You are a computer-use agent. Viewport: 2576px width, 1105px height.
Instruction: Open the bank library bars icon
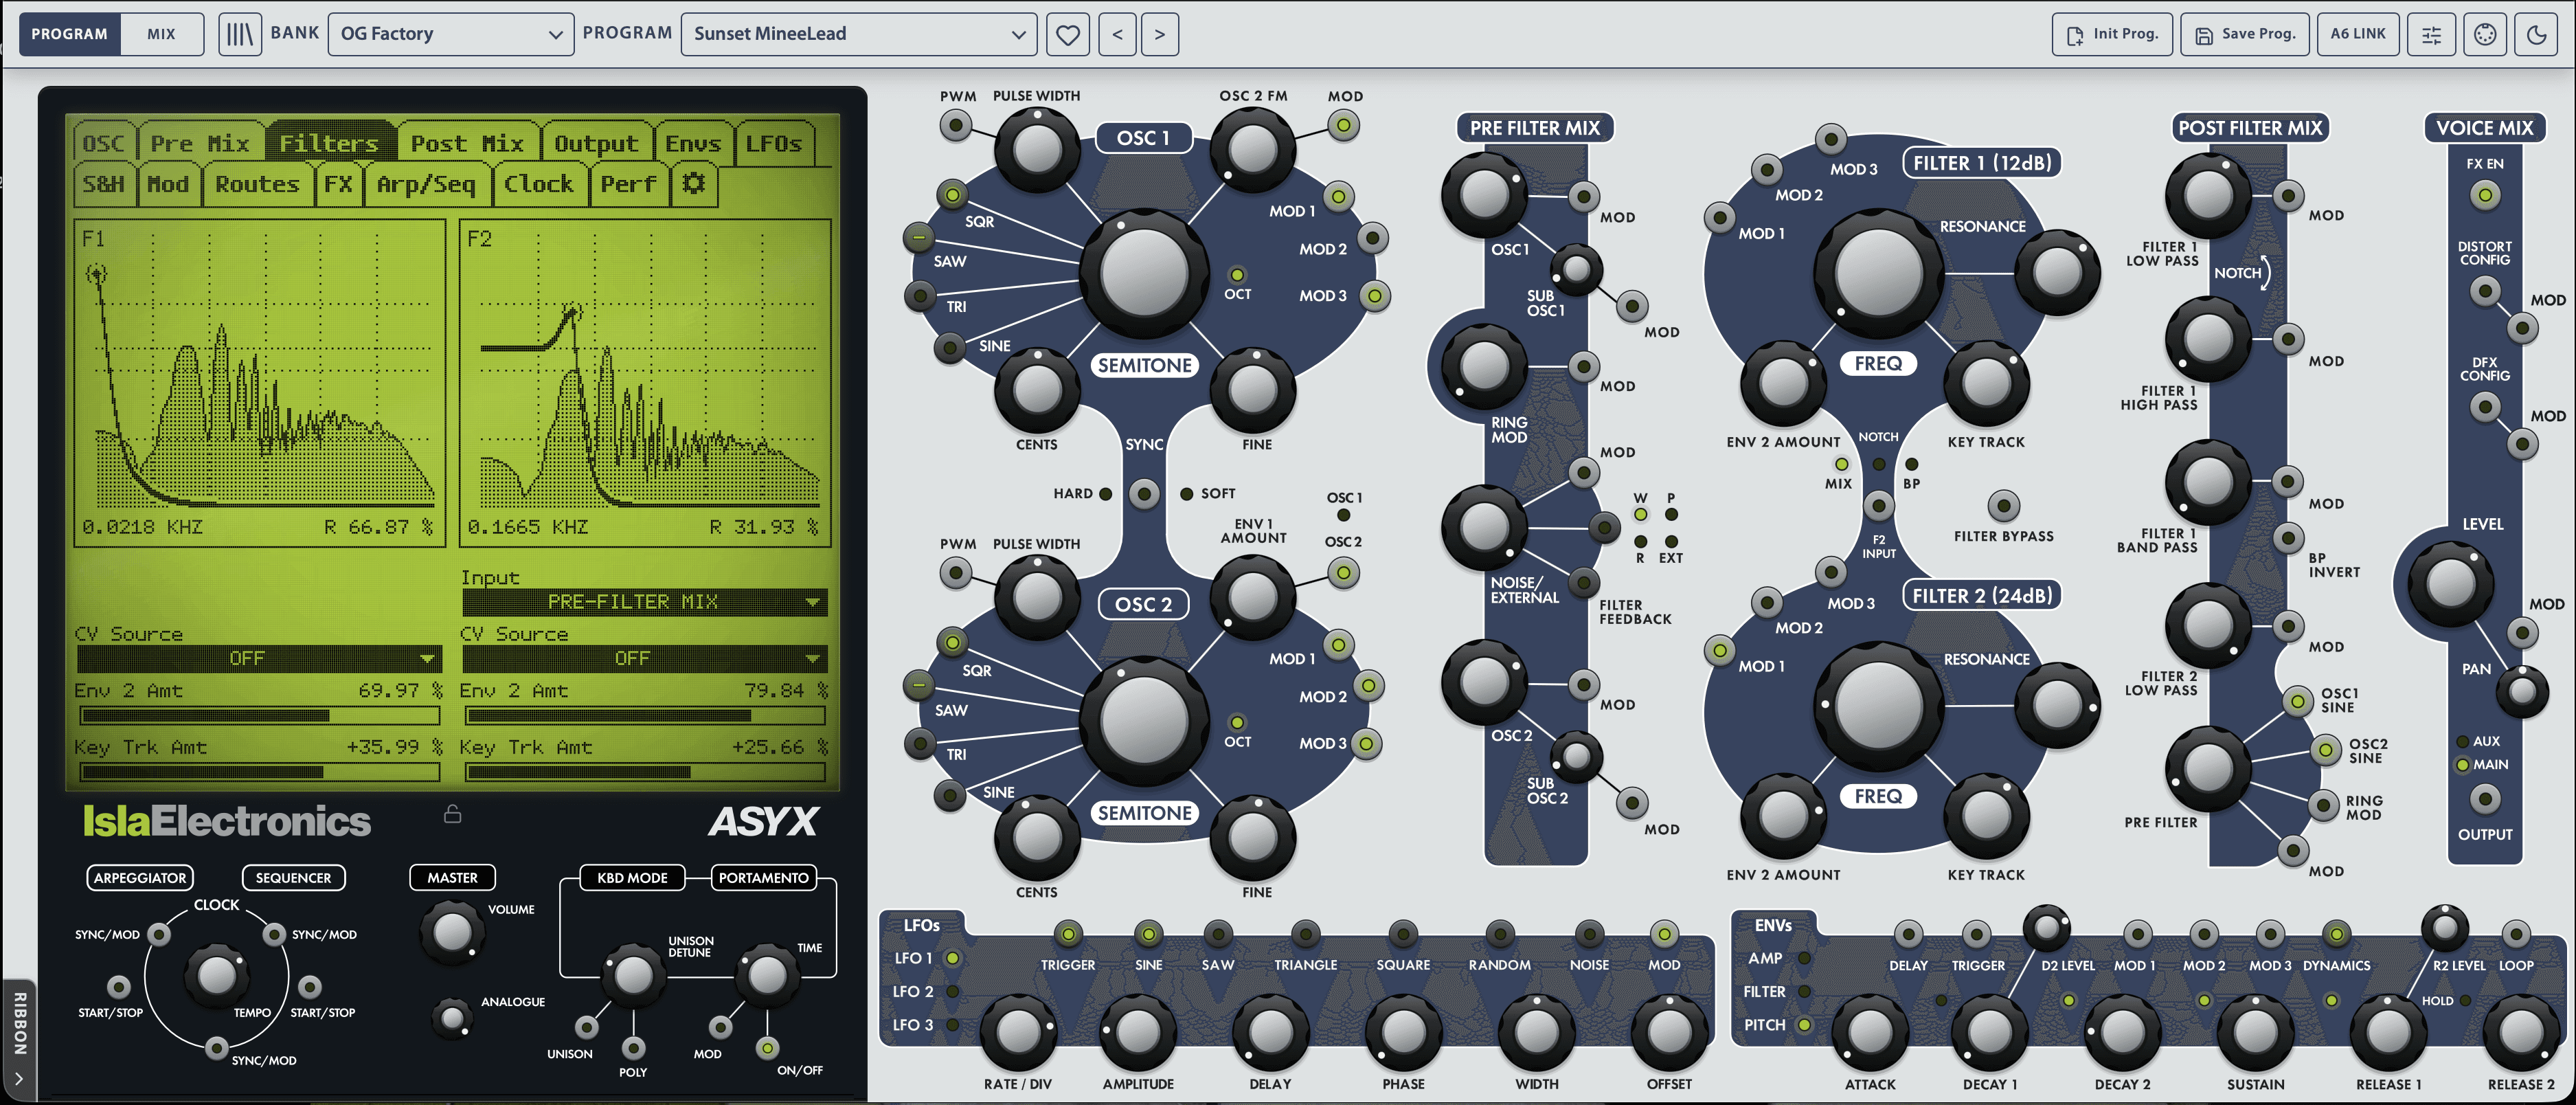pos(240,35)
